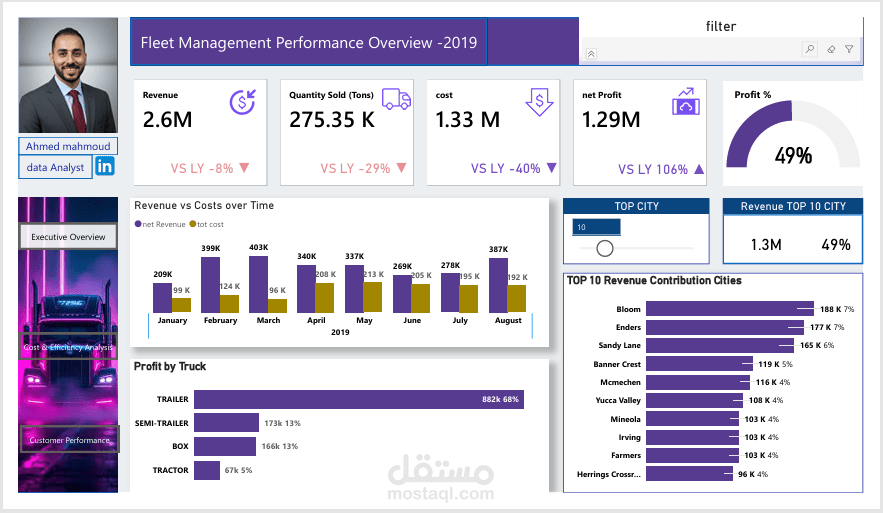This screenshot has width=883, height=513.
Task: Toggle net Revenue legend marker
Action: click(138, 224)
